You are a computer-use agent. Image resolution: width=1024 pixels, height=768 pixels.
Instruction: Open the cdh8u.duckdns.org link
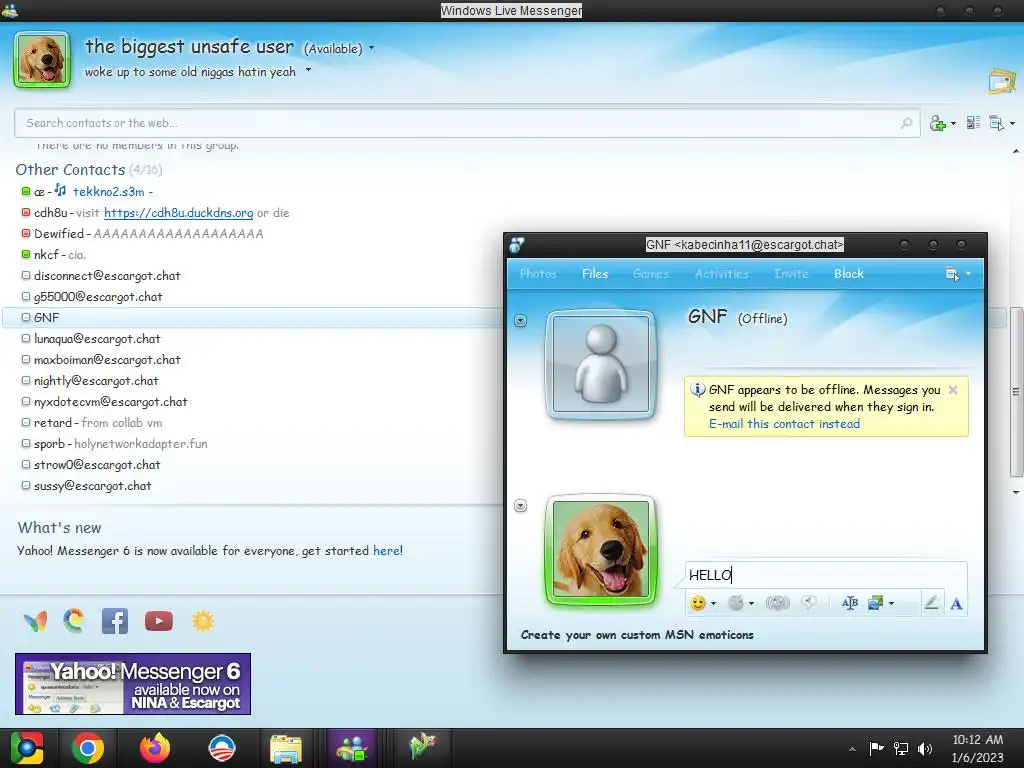178,213
